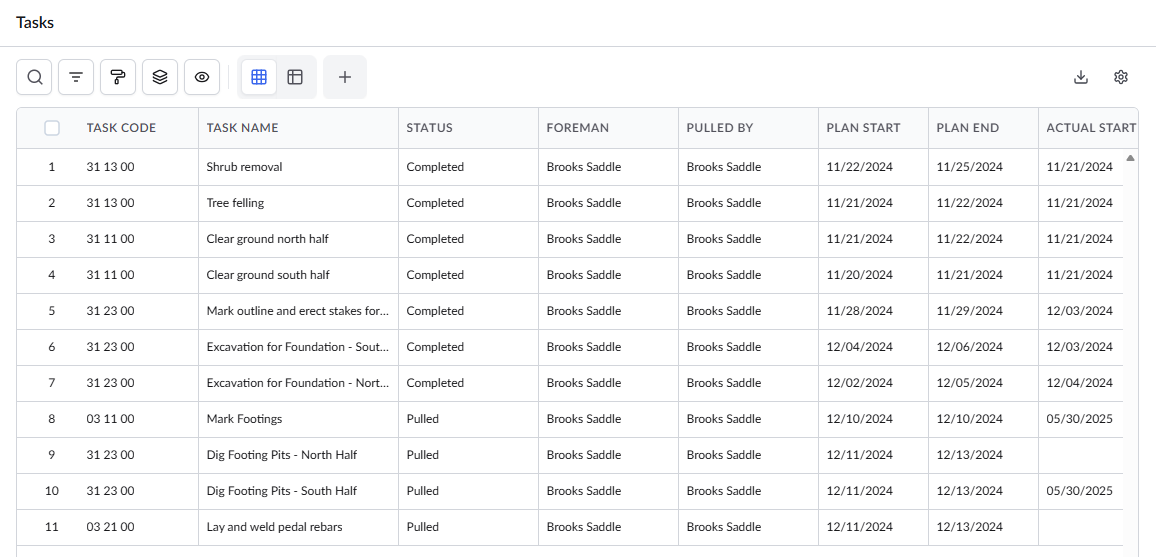This screenshot has height=557, width=1156.
Task: Click plan start 12/10/2024
Action: click(x=860, y=419)
